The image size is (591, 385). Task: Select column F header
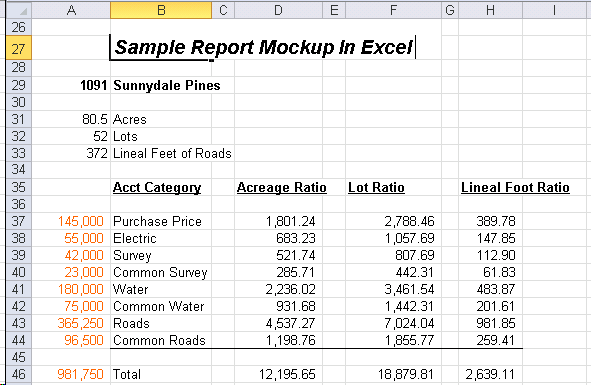[393, 10]
